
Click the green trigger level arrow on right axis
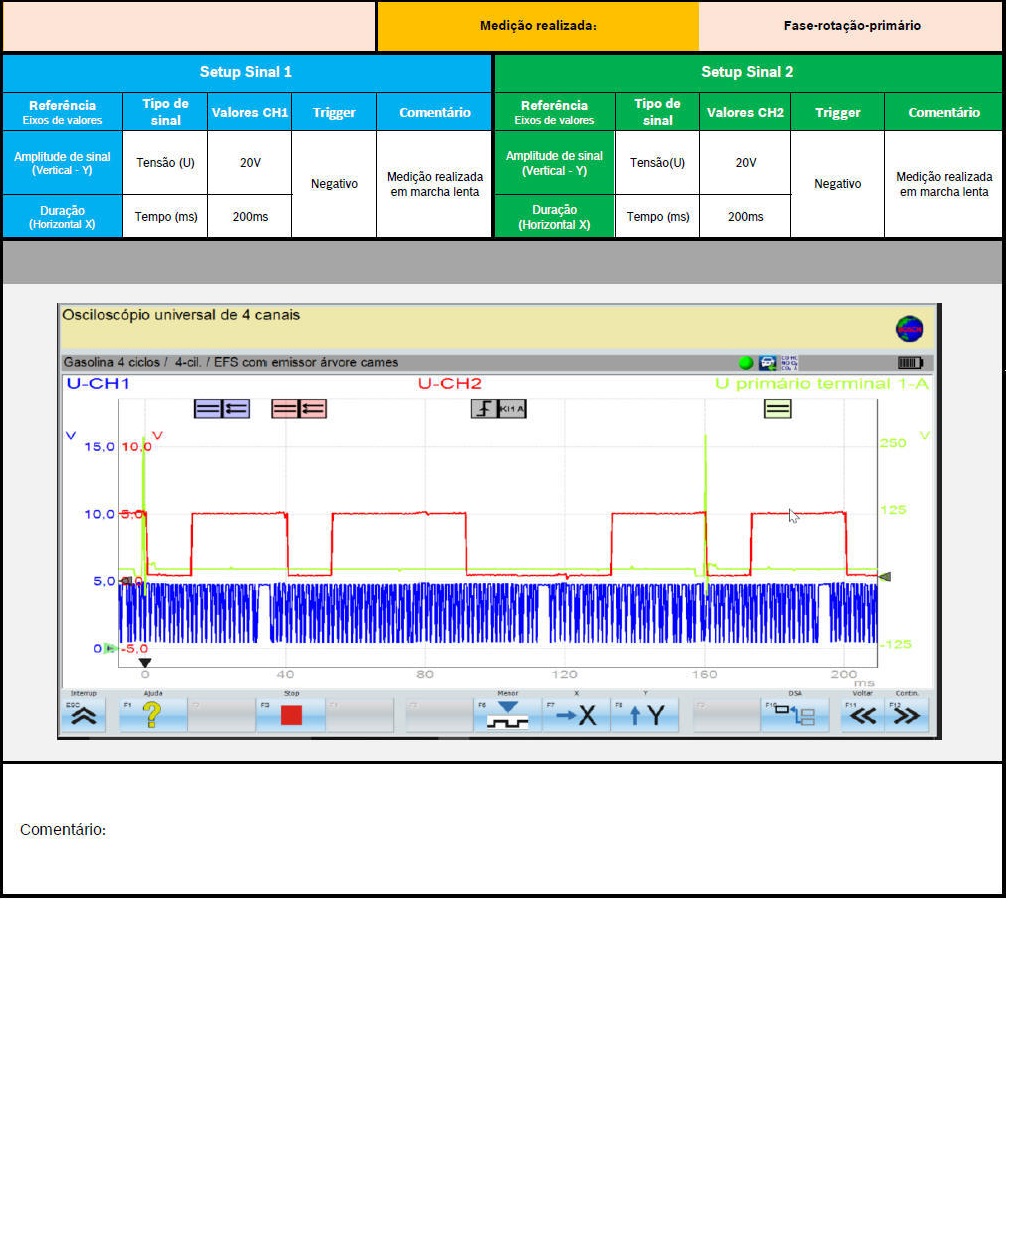(x=884, y=577)
